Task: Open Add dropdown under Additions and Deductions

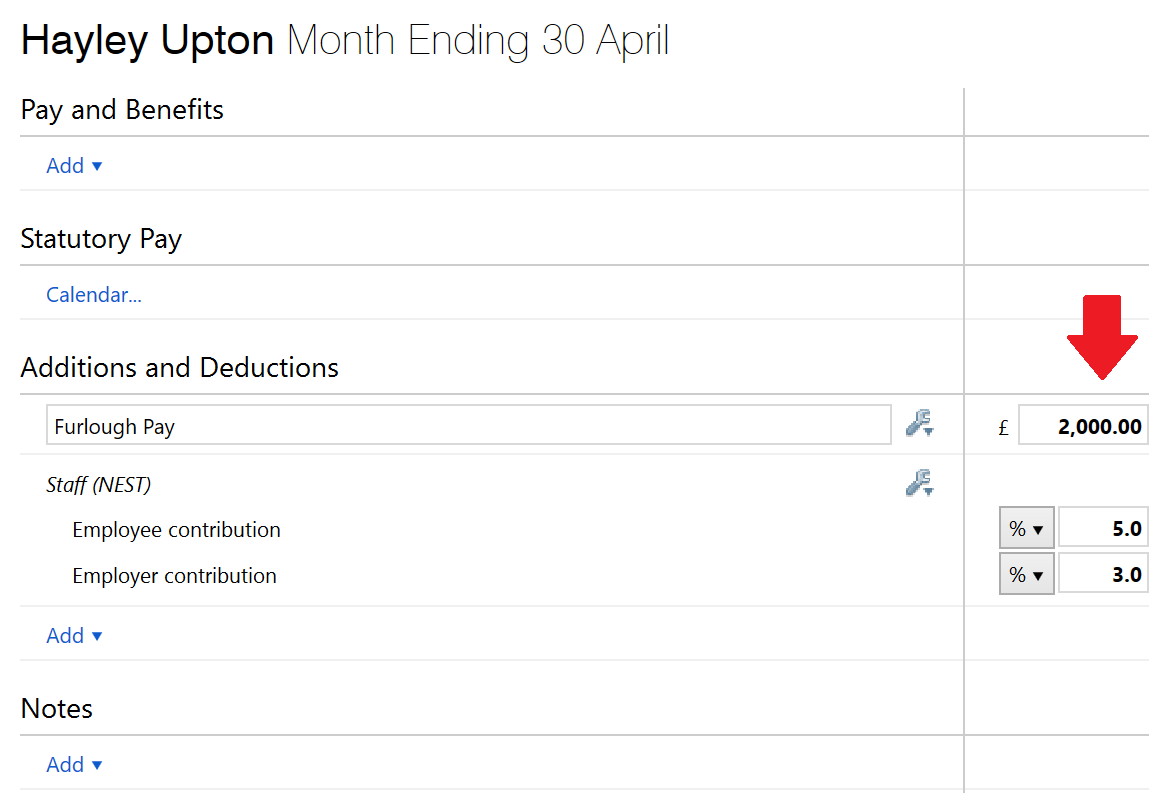Action: (x=74, y=635)
